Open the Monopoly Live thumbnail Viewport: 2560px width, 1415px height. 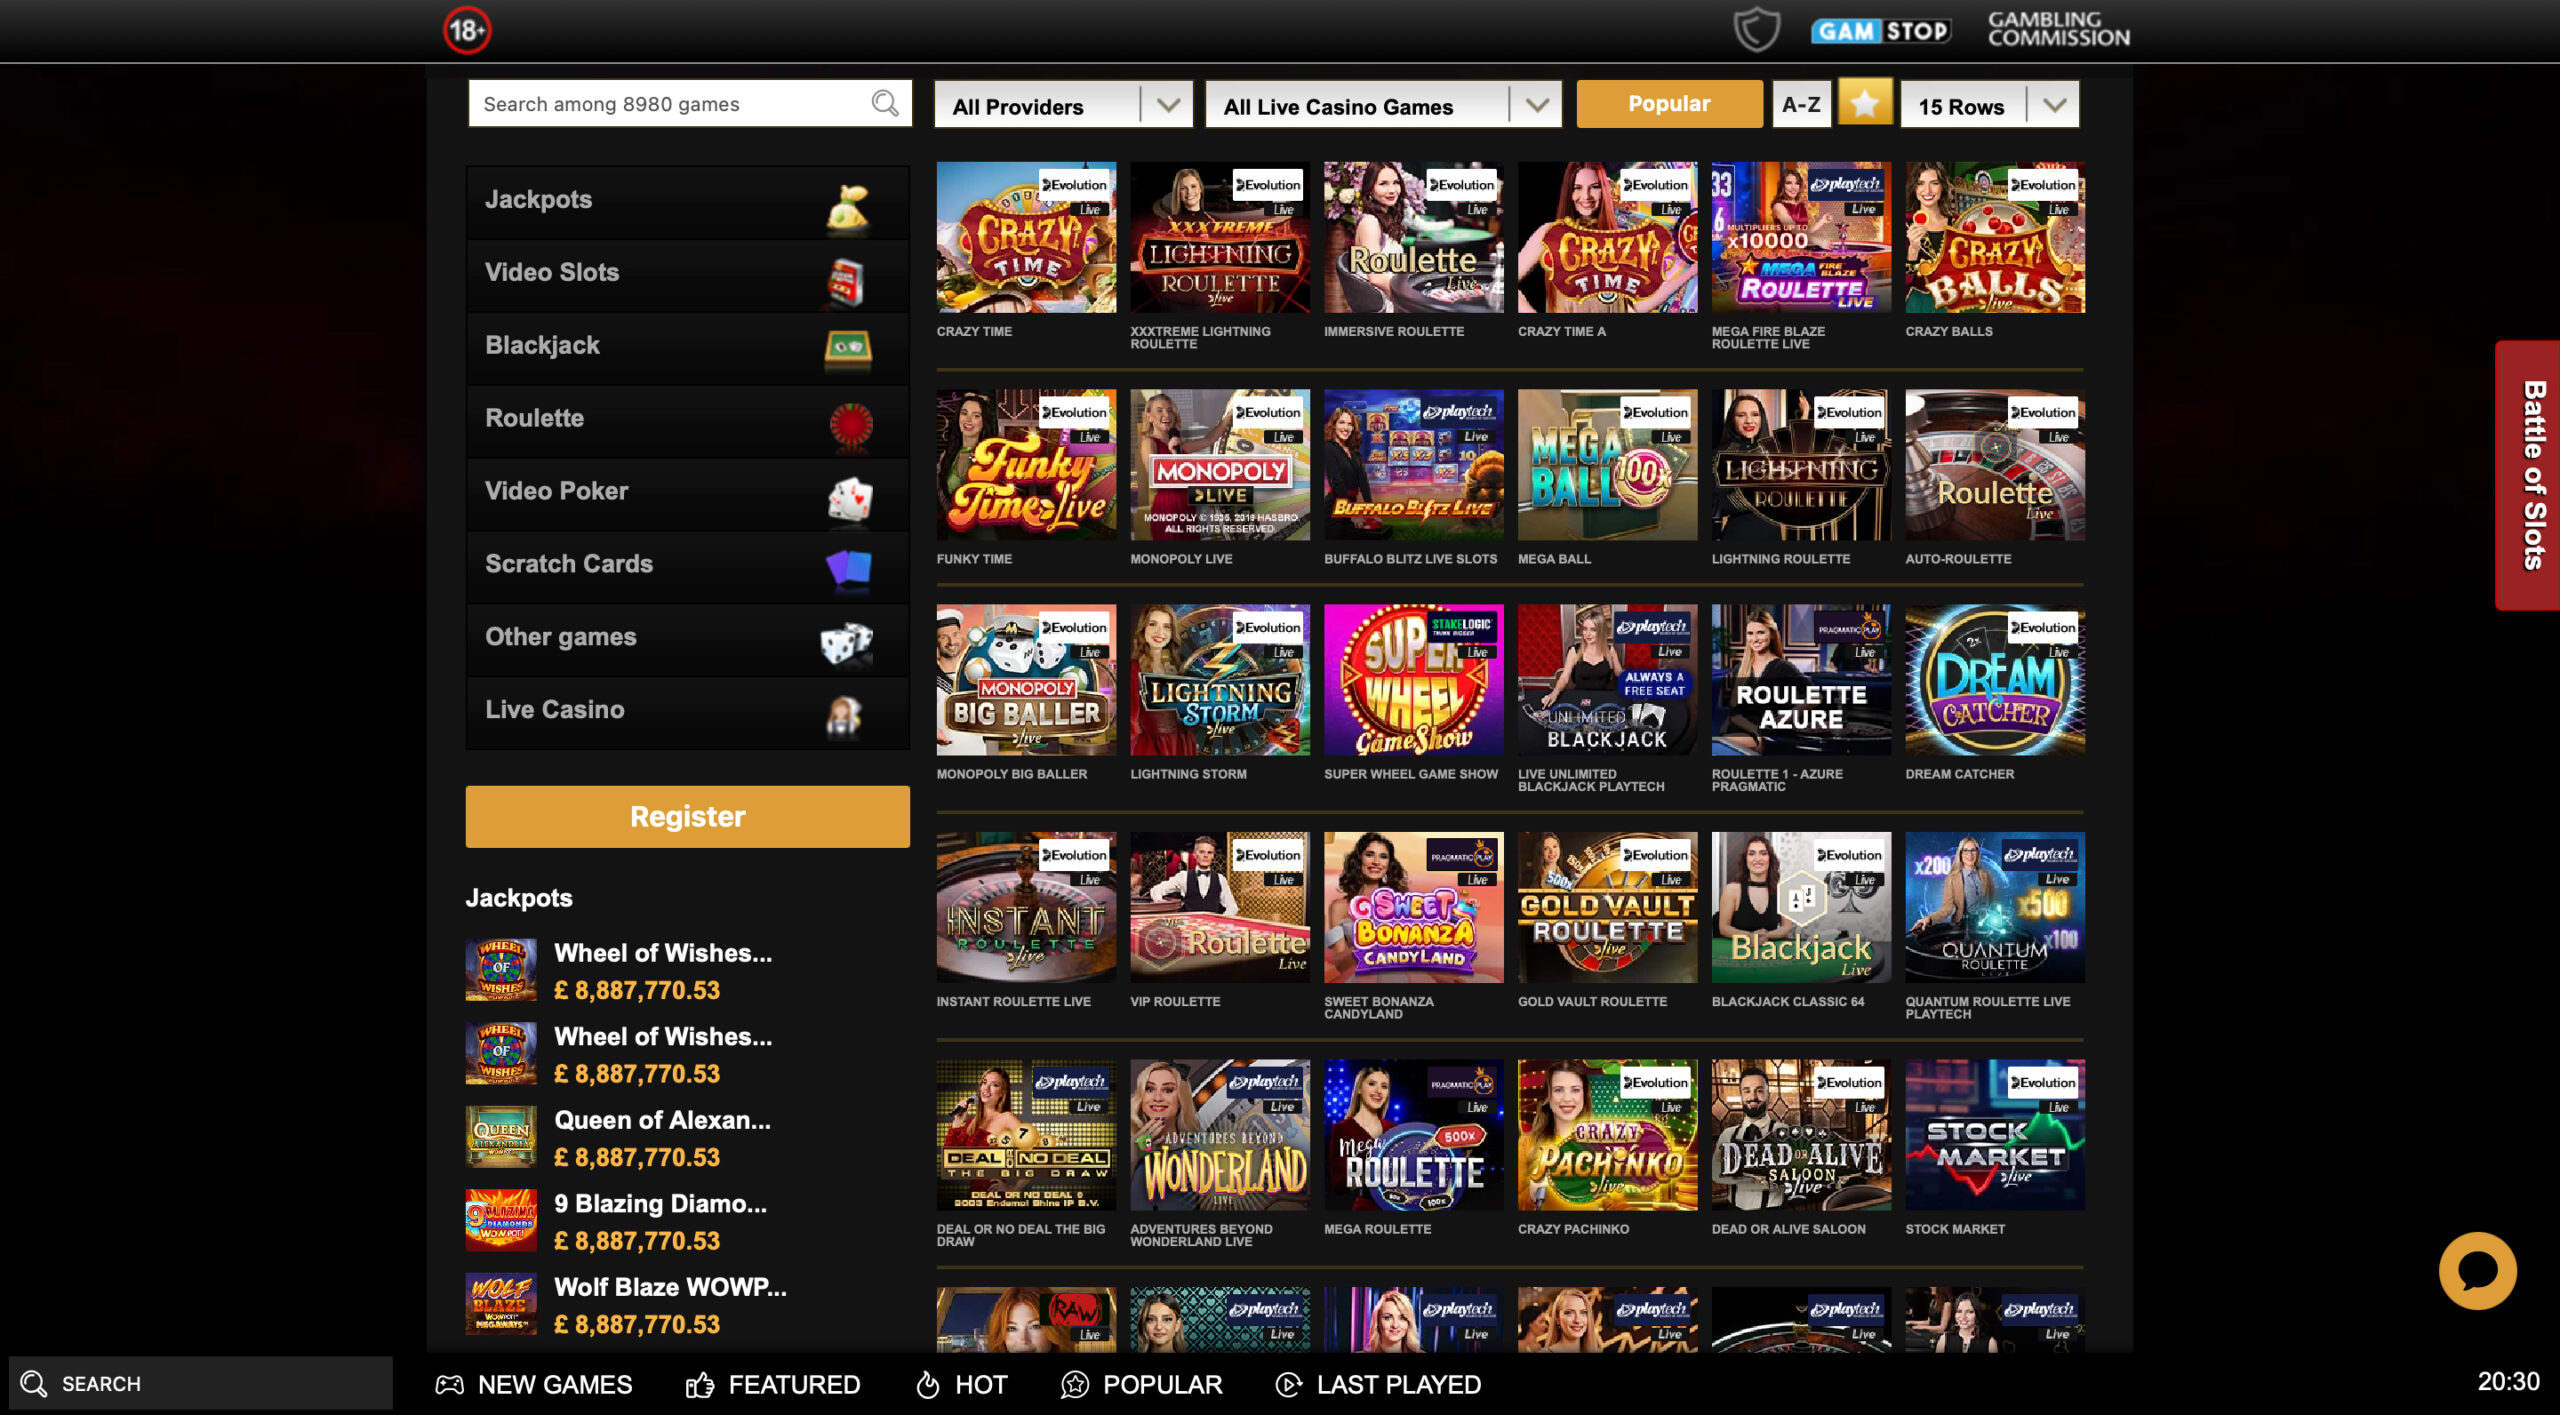point(1220,465)
